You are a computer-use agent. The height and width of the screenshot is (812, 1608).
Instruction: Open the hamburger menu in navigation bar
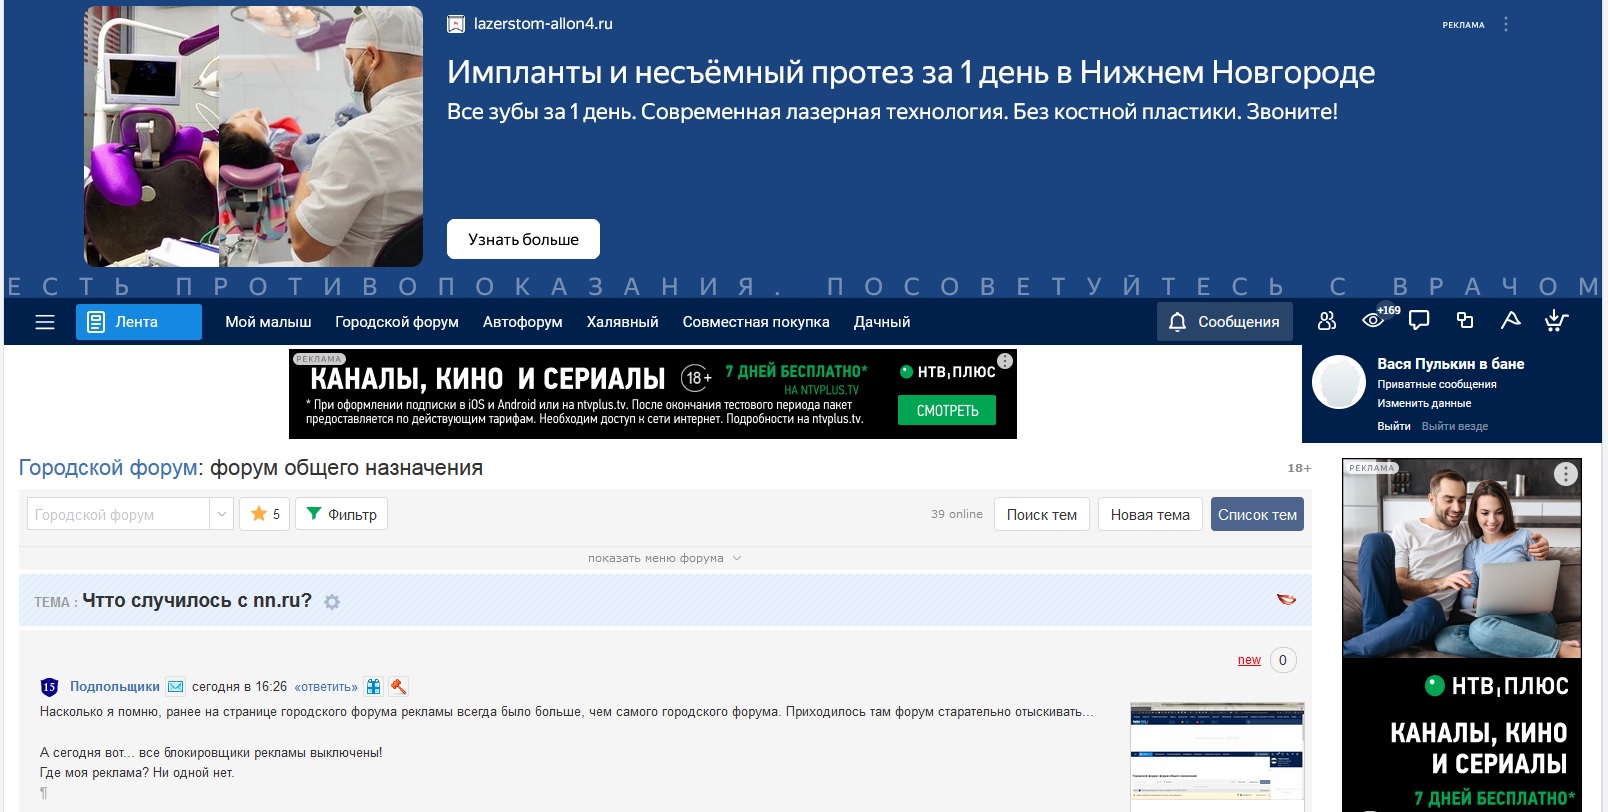coord(45,322)
